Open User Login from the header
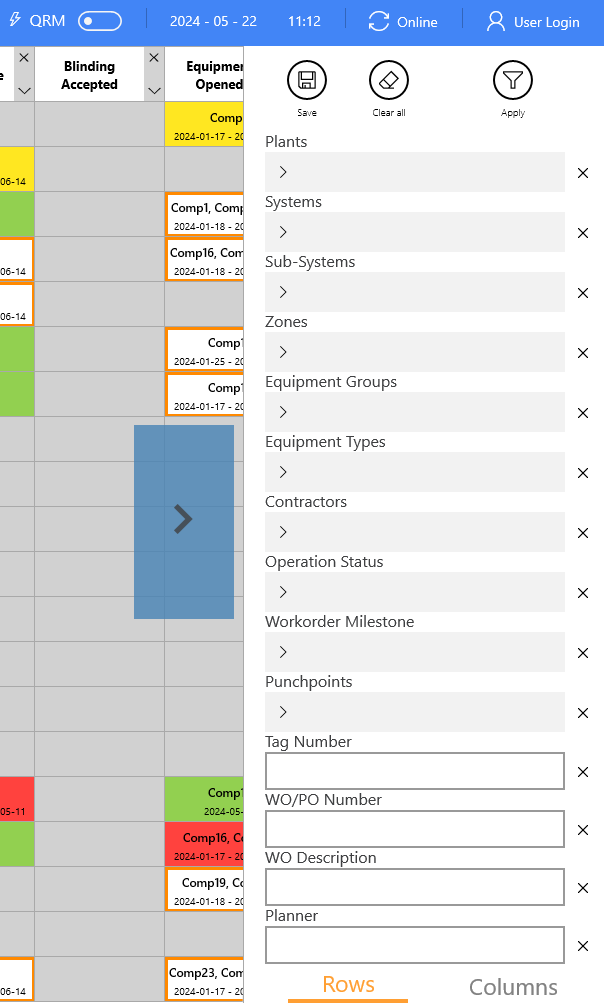Screen dimensions: 604x1003 (x=534, y=22)
